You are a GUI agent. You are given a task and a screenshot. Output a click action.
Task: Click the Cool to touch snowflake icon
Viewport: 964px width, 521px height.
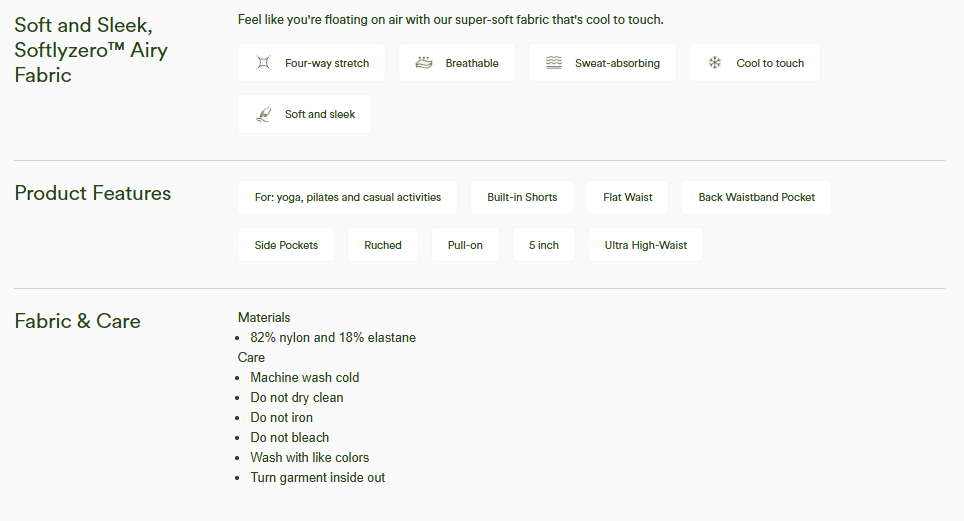[715, 63]
